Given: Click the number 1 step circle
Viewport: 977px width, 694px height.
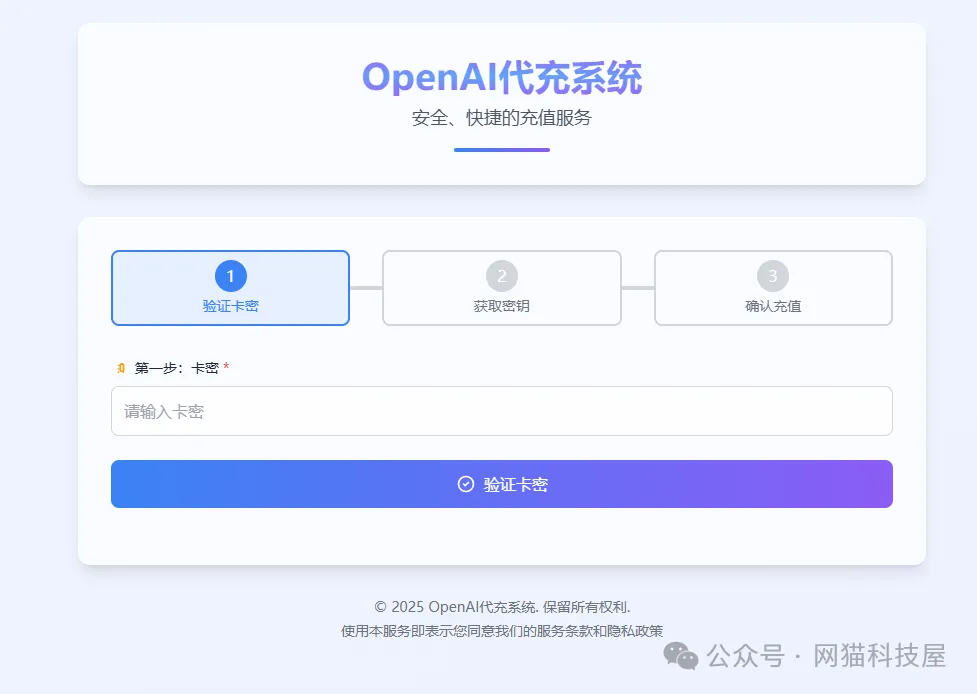Looking at the screenshot, I should point(231,276).
